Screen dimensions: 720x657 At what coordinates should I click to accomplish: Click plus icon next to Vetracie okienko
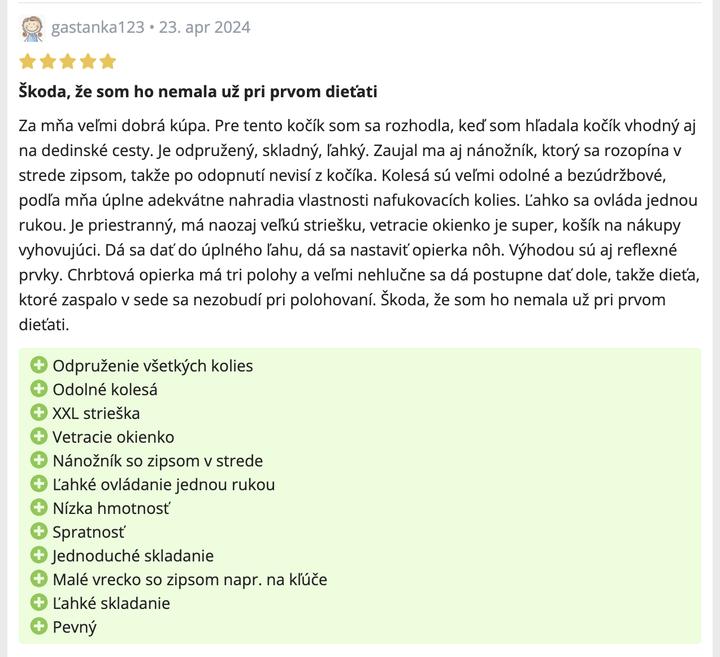[39, 437]
